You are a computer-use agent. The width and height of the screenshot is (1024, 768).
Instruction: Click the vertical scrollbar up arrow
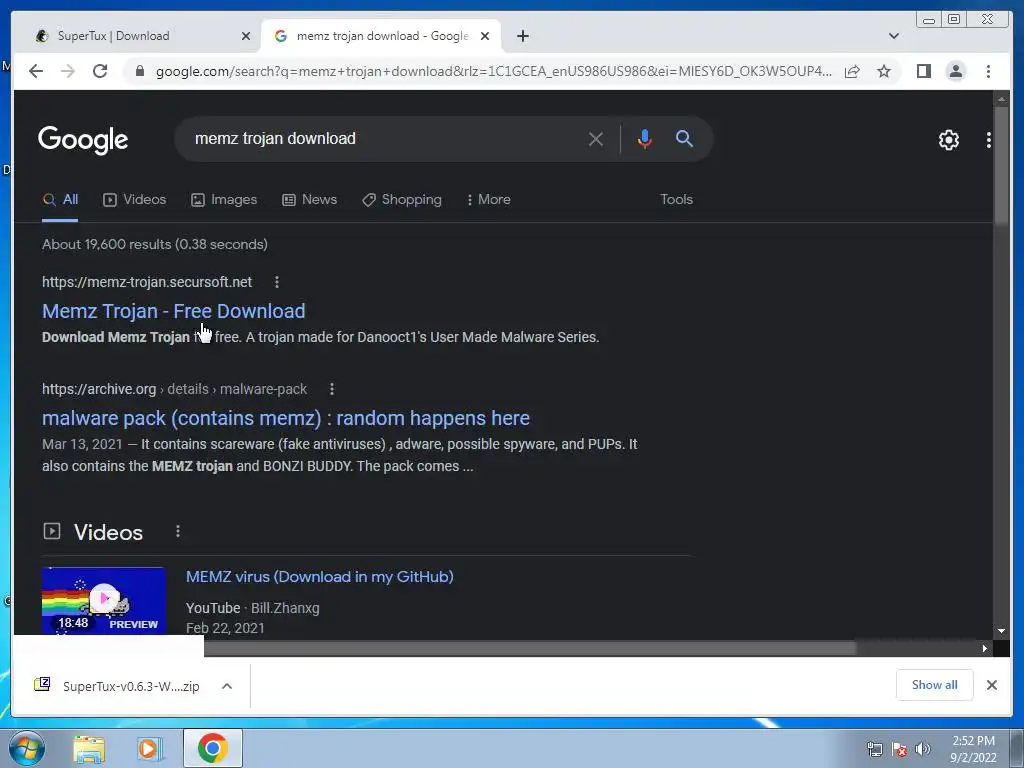[1001, 99]
